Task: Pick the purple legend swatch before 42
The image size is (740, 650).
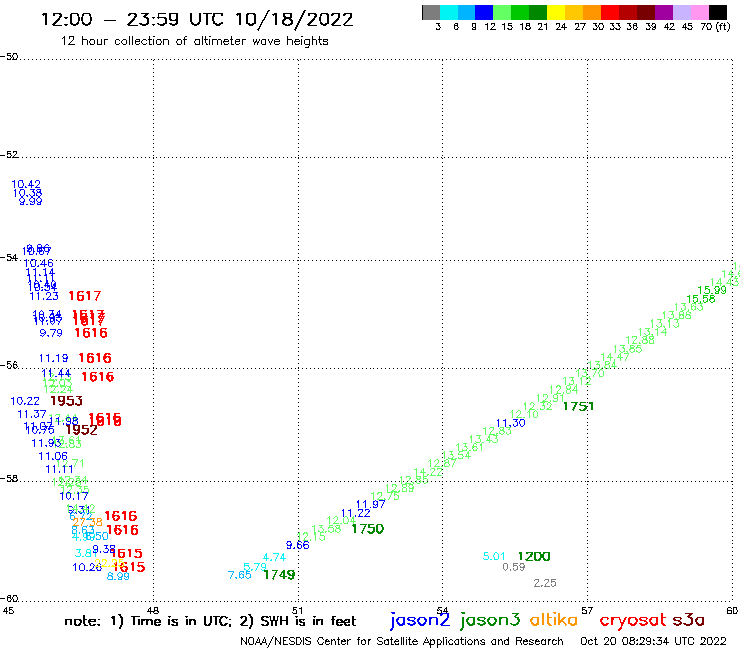Action: (x=664, y=12)
